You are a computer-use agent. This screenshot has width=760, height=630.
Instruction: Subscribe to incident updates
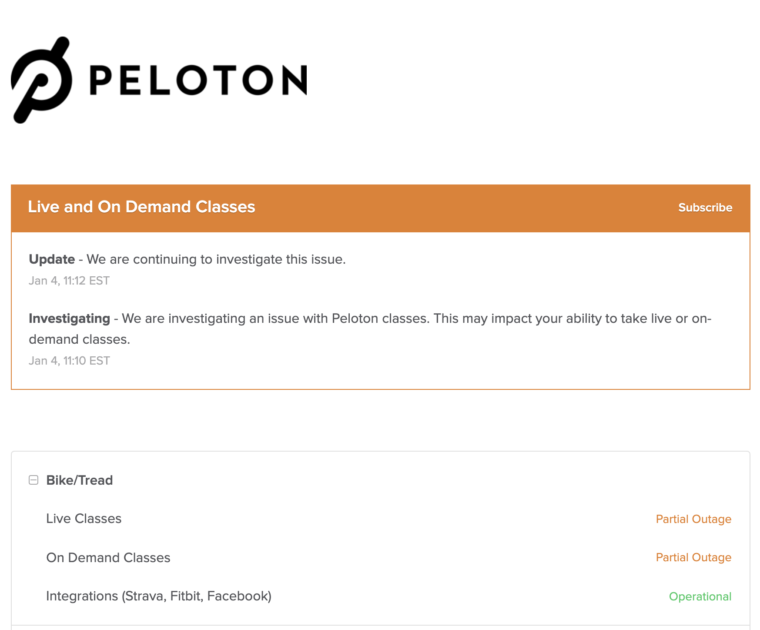tap(705, 208)
